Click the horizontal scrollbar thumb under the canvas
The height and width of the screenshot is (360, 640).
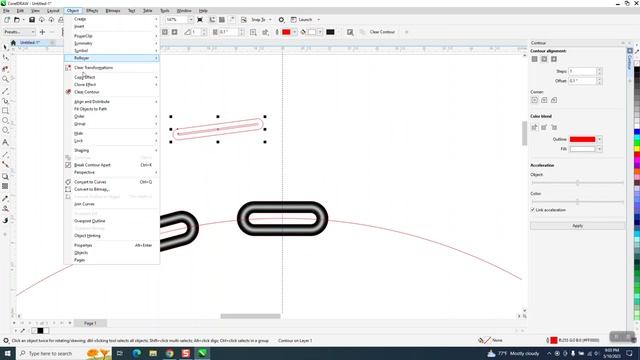coord(250,316)
